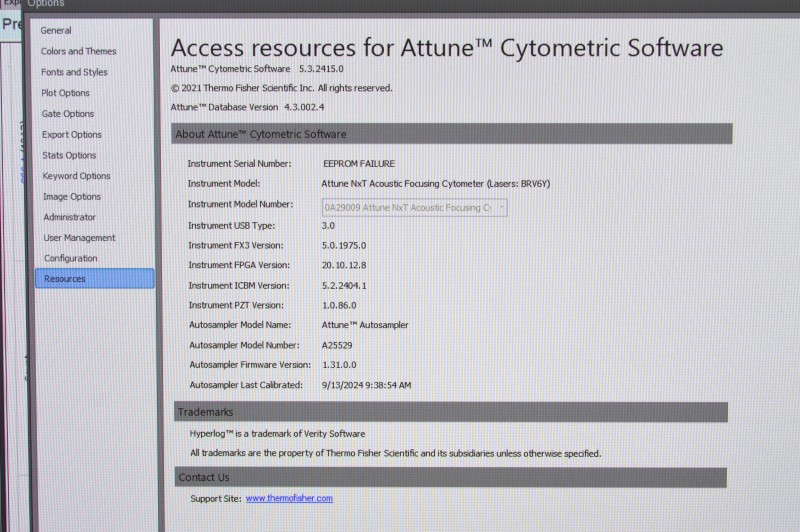800x532 pixels.
Task: Open Fonts and Styles settings
Action: pyautogui.click(x=74, y=72)
